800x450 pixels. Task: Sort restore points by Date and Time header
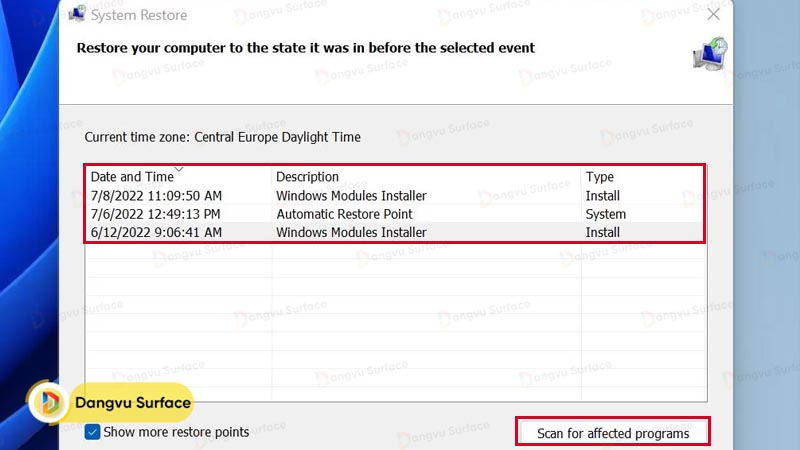[x=131, y=177]
